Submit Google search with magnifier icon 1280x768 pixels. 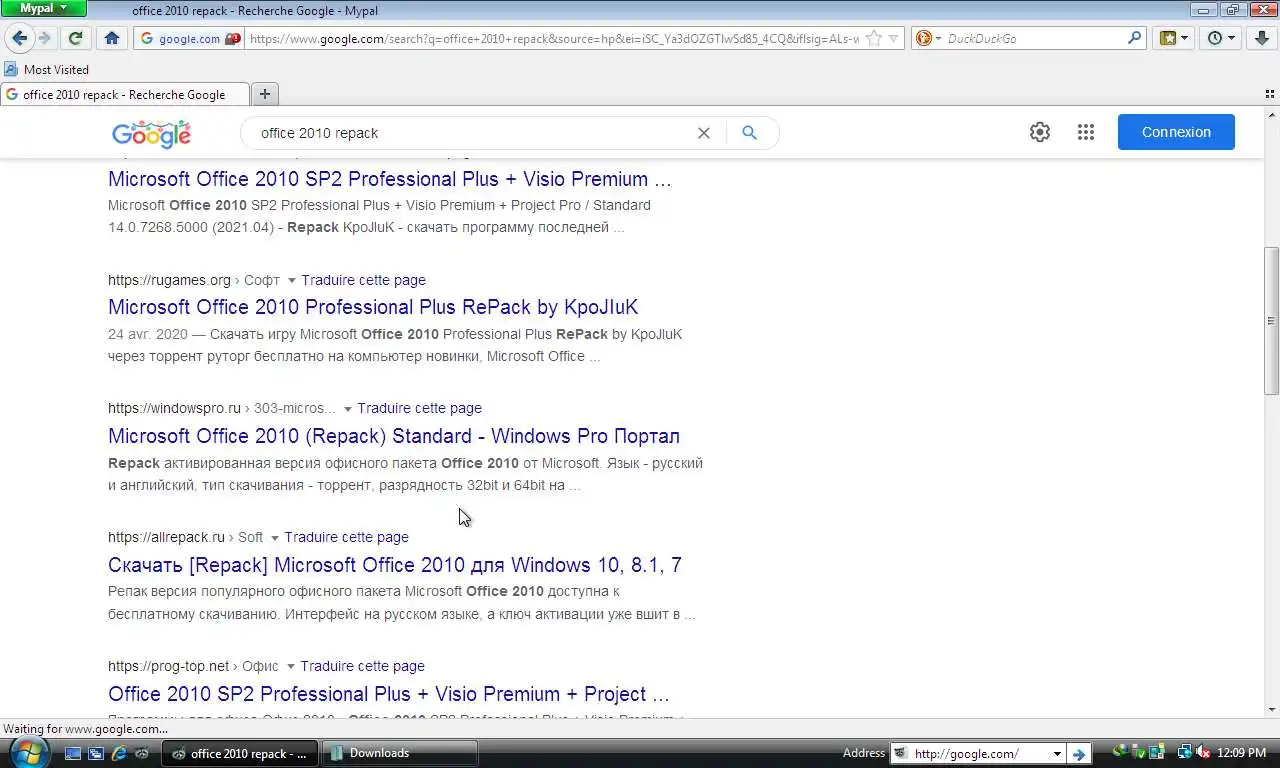click(749, 133)
